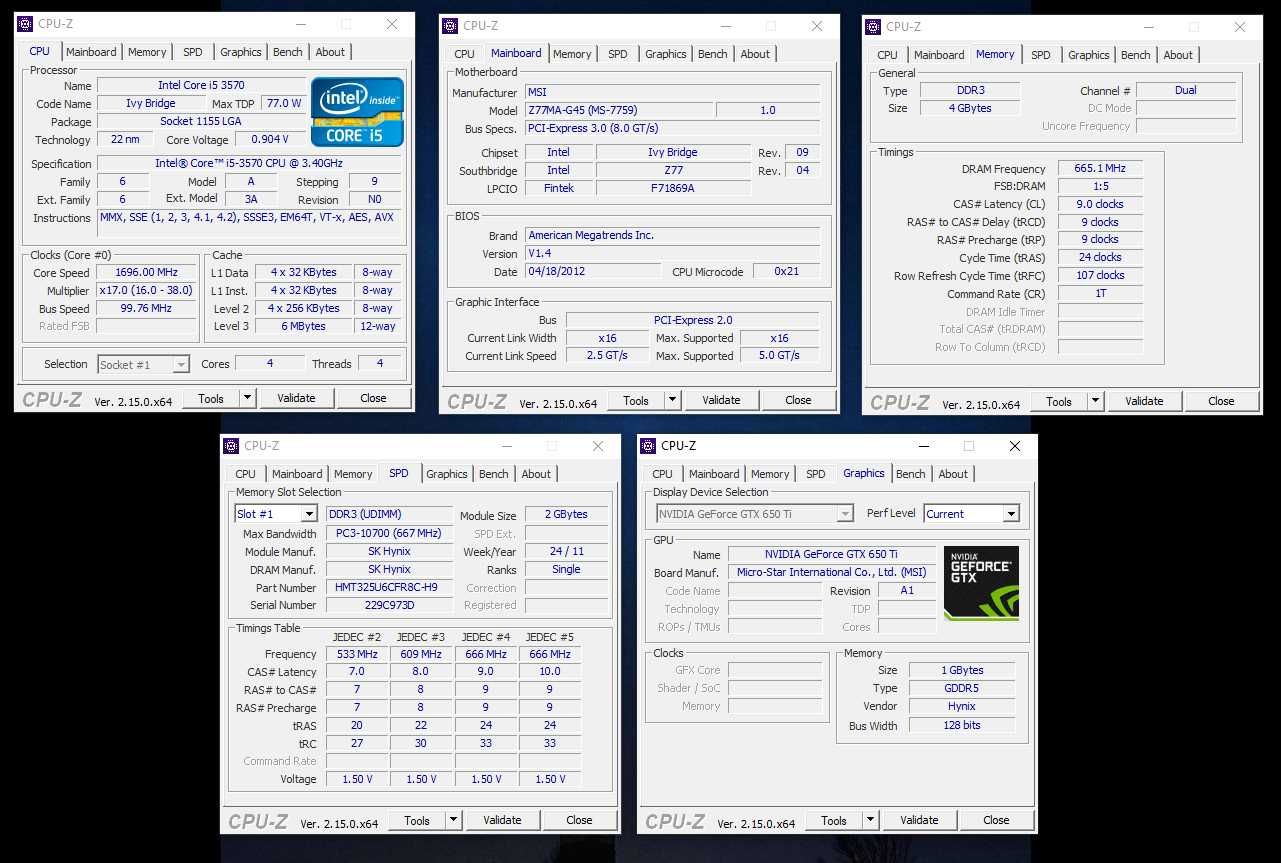Click CPU-Z app icon in Graphics window title bar
Viewport: 1281px width, 863px height.
[x=648, y=446]
